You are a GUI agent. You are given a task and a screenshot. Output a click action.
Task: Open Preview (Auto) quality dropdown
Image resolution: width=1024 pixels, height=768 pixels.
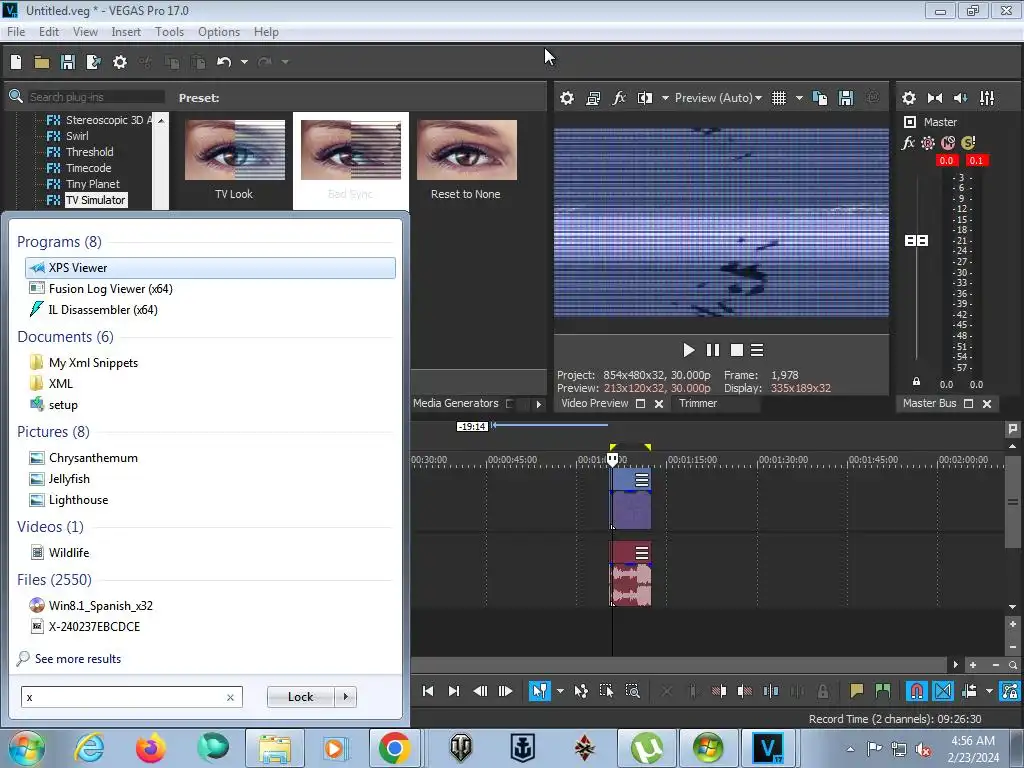pyautogui.click(x=718, y=98)
